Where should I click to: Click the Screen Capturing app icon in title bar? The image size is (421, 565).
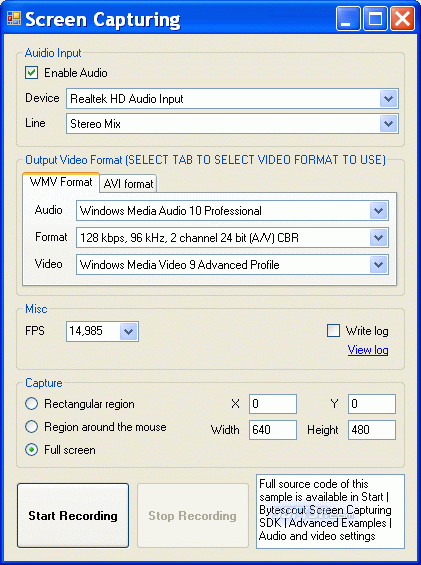click(14, 19)
